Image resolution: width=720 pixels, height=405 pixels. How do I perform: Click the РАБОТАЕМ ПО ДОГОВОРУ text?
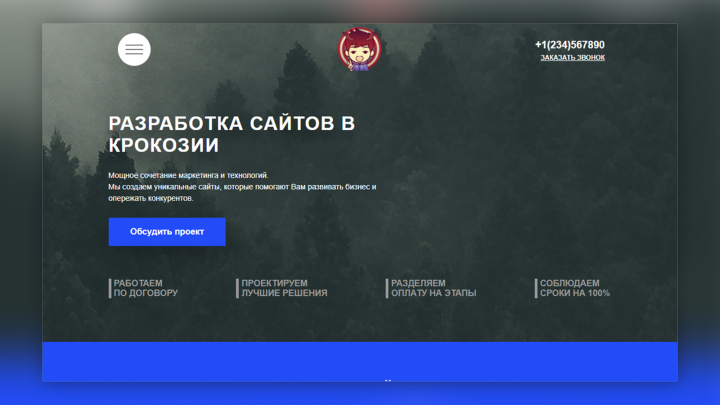pos(146,288)
